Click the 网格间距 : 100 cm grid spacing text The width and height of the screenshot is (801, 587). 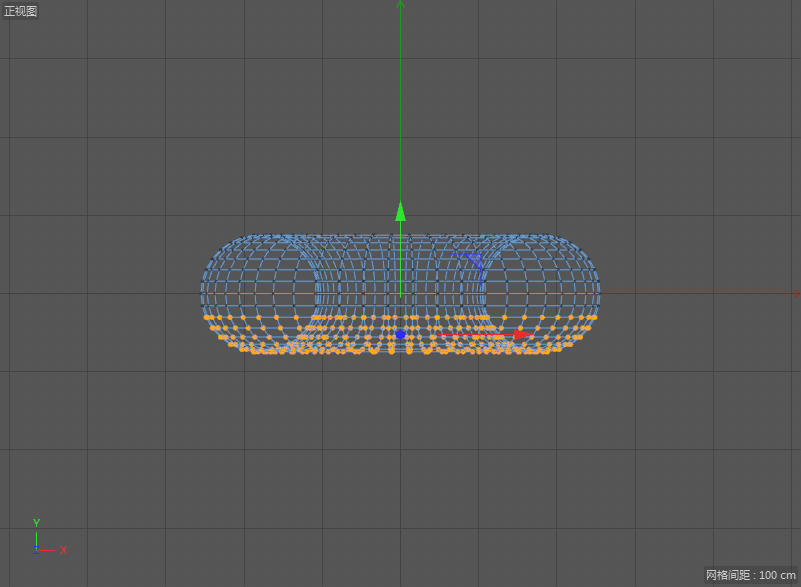click(750, 575)
